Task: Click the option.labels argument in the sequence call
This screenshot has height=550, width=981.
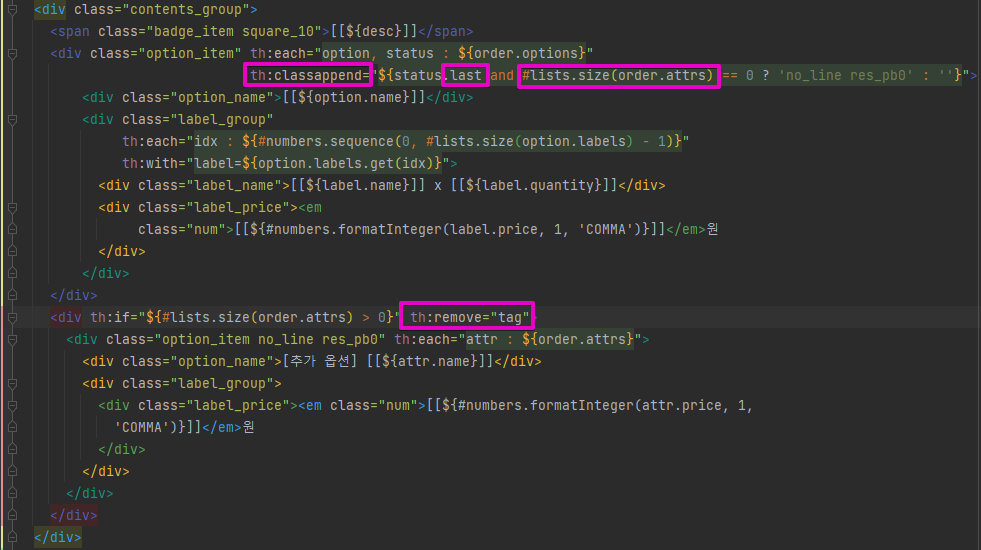Action: (573, 141)
